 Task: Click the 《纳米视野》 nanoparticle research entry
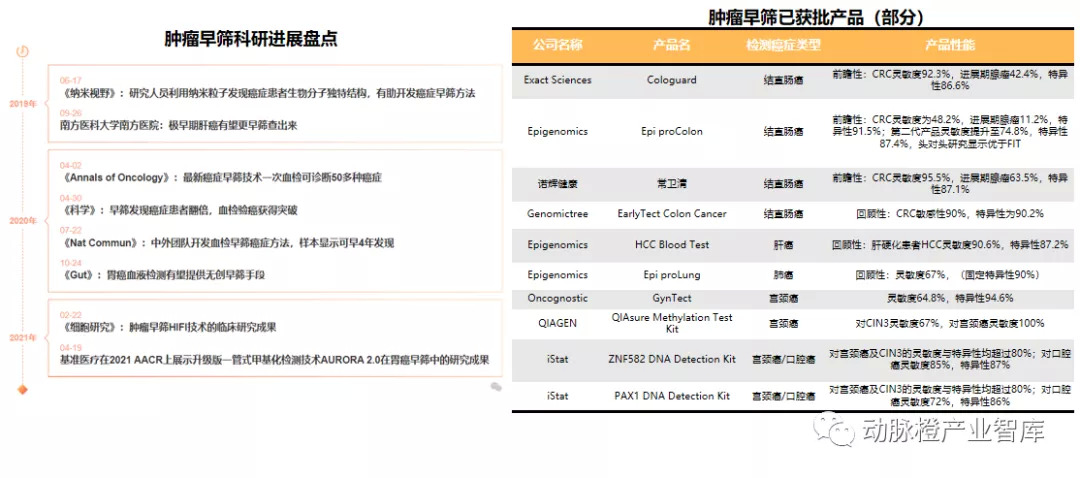tap(267, 93)
